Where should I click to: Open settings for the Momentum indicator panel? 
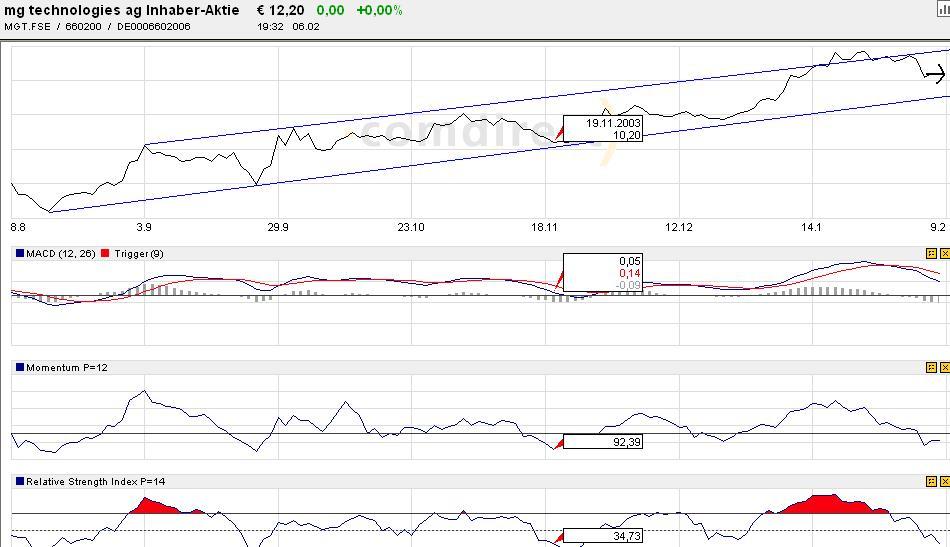931,367
